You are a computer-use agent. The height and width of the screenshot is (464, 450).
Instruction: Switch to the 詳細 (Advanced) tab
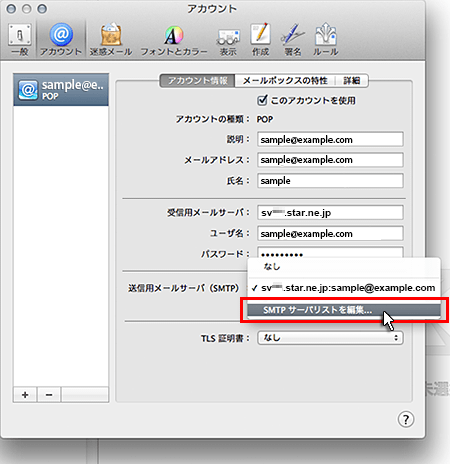(352, 81)
